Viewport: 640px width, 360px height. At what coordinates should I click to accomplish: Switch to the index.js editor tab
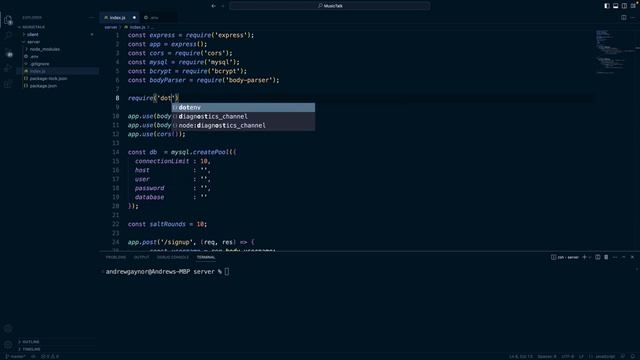tap(118, 18)
